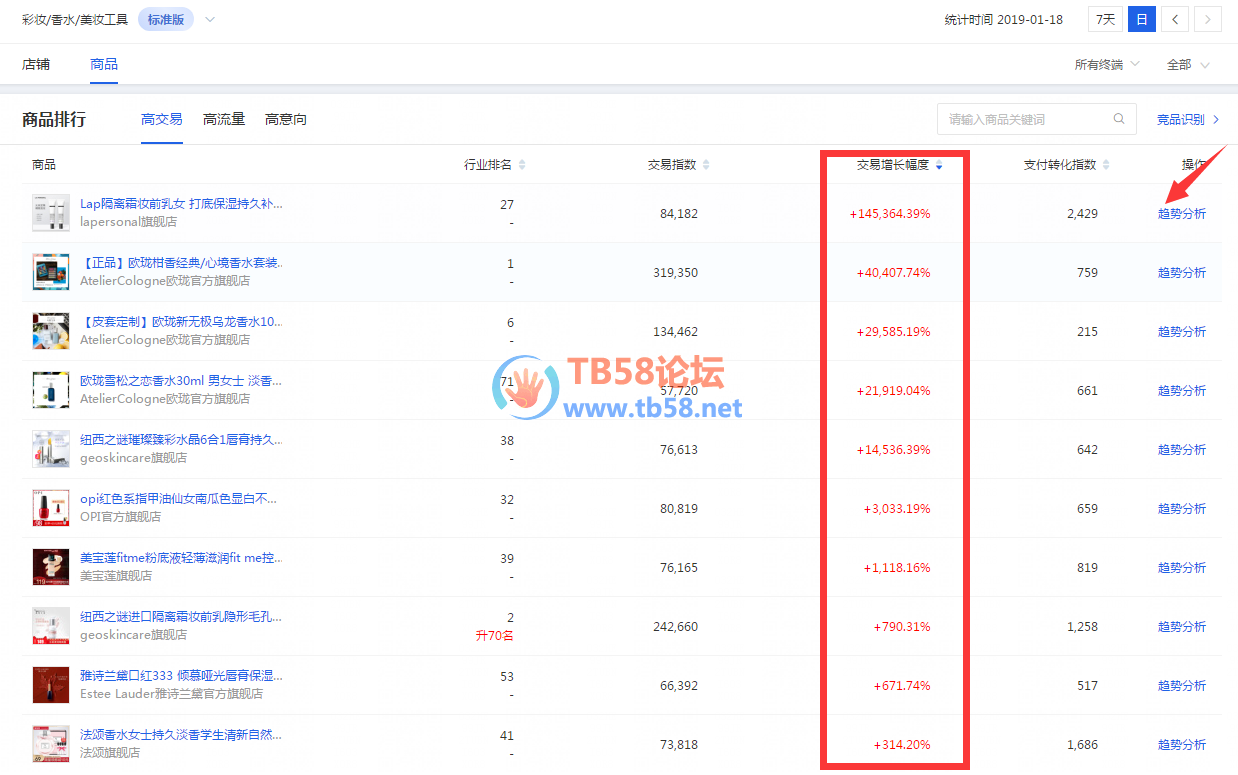Open the 纽西之谜进口隔离霜 product link
The height and width of the screenshot is (775, 1238).
181,617
